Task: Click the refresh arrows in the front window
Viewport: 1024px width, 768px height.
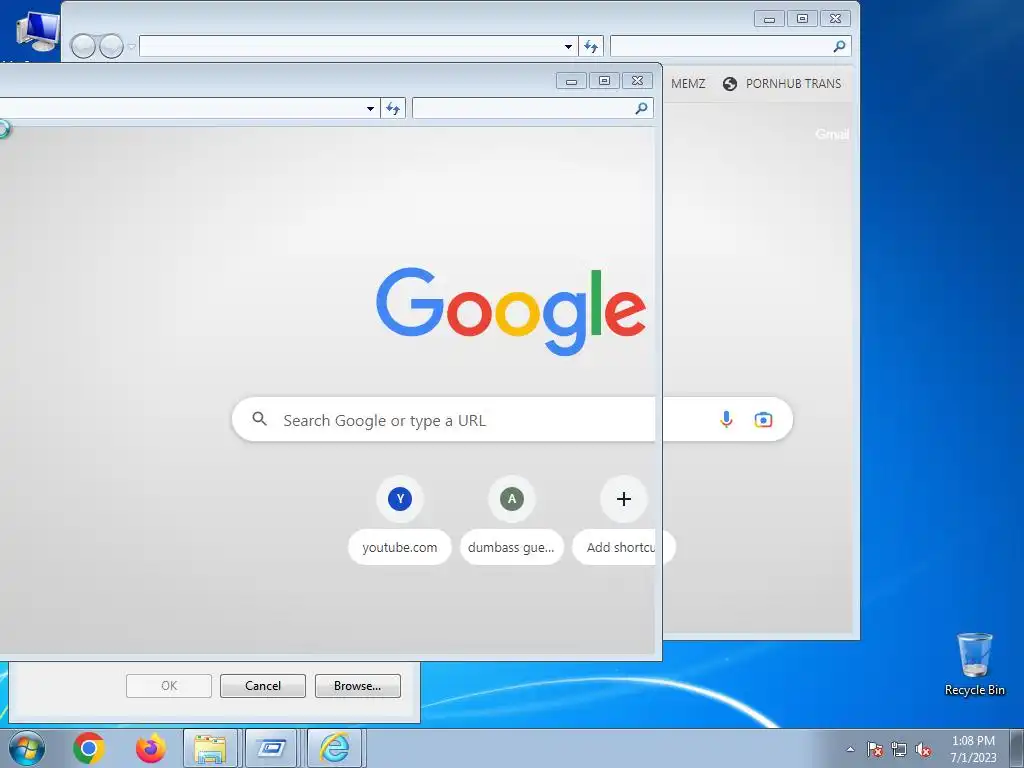Action: pos(393,108)
